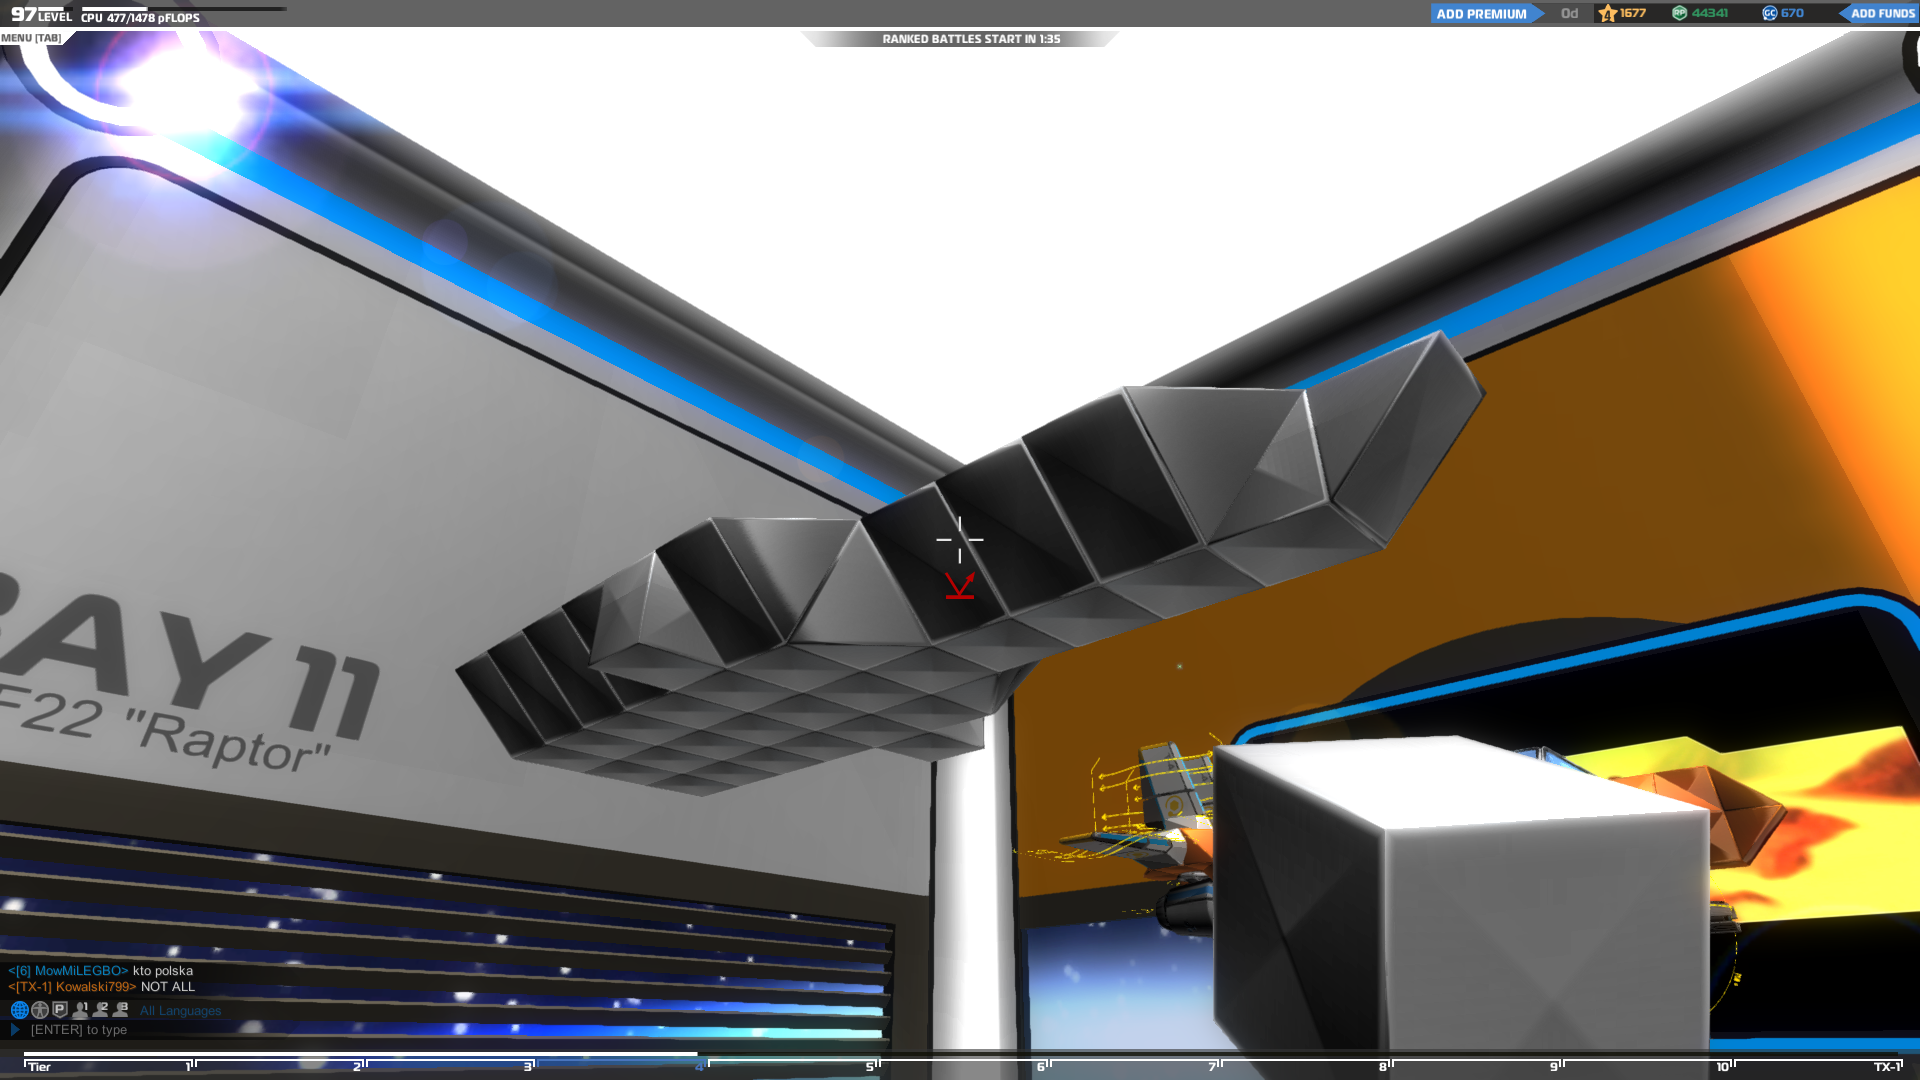
Task: Select the global chat globe icon
Action: click(x=19, y=1010)
